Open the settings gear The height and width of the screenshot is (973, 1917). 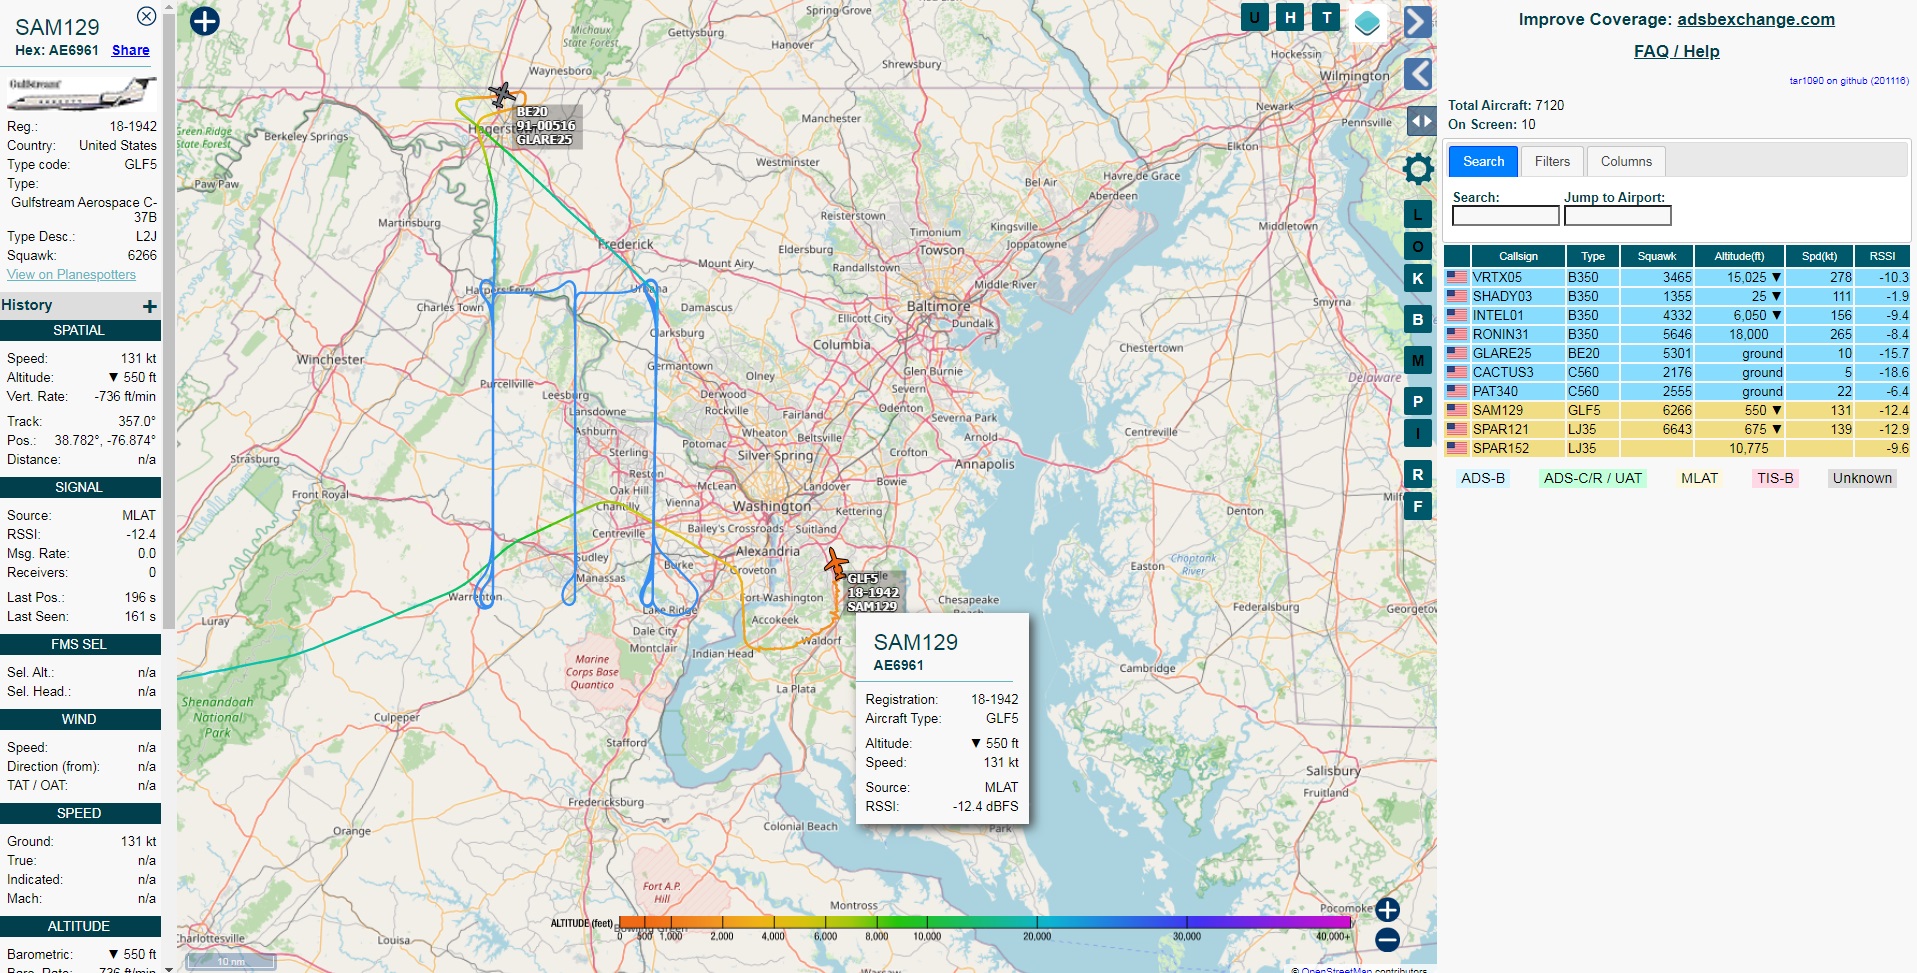point(1418,169)
